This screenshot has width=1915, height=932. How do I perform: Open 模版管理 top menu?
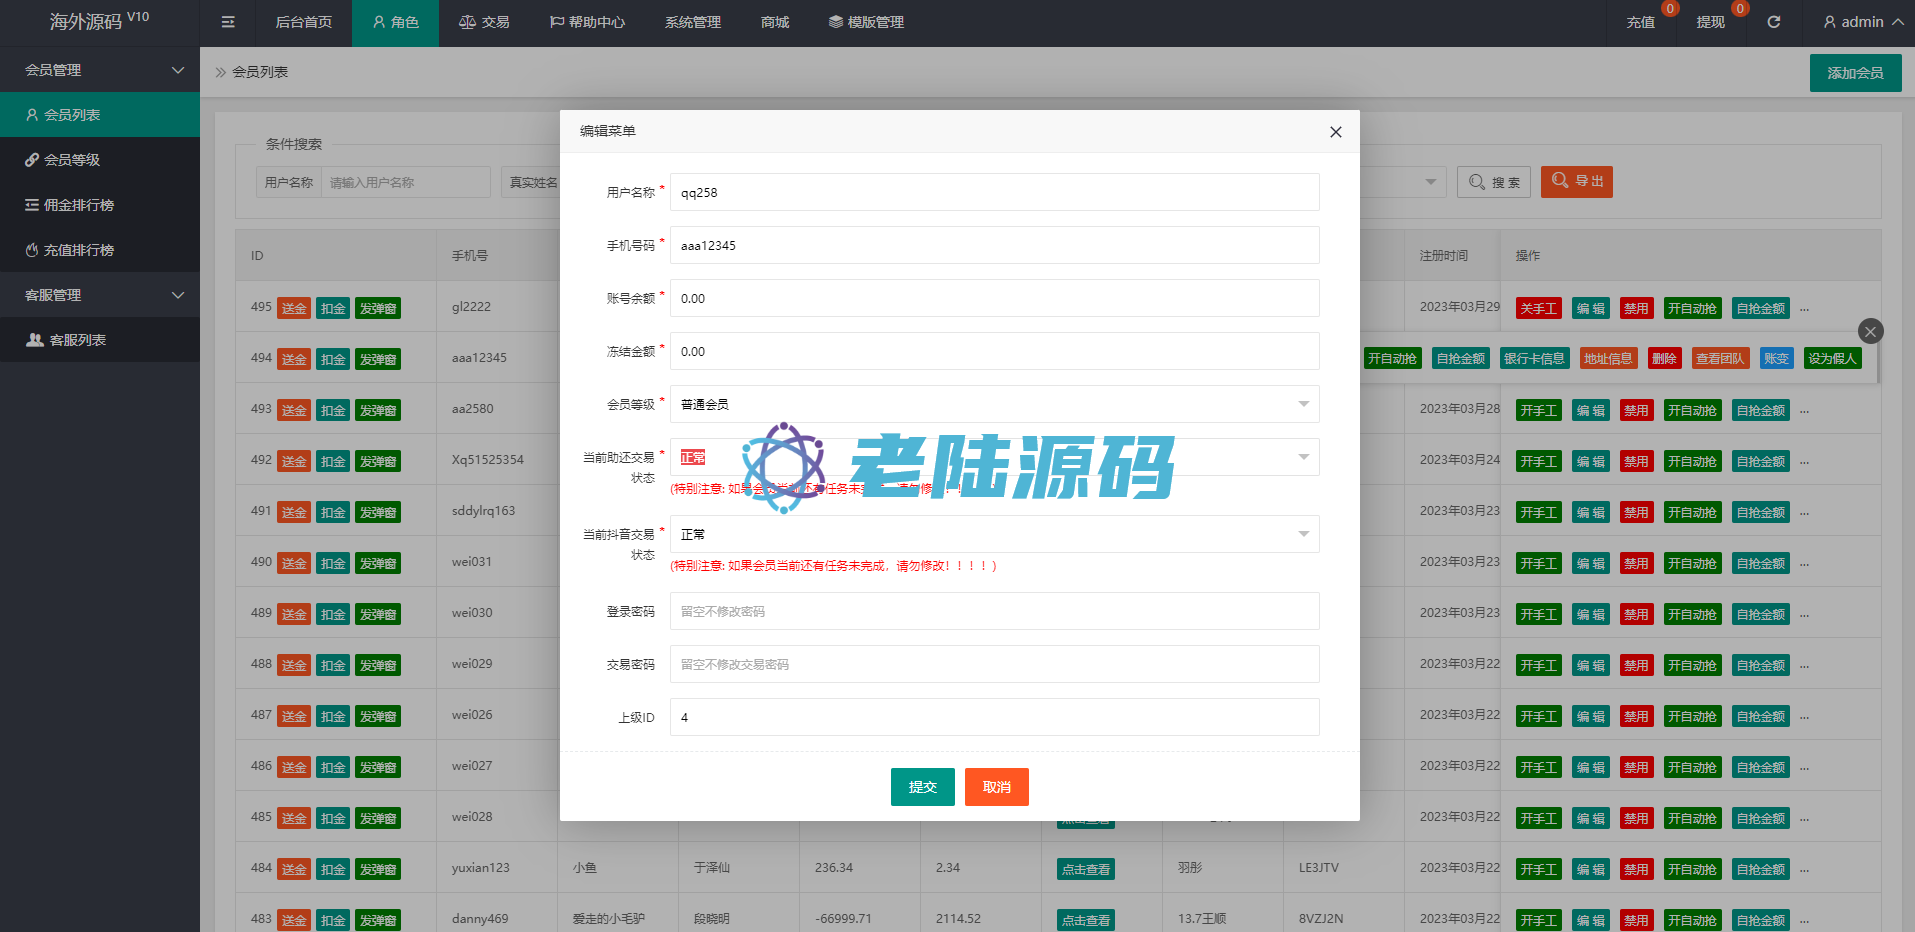pos(866,22)
